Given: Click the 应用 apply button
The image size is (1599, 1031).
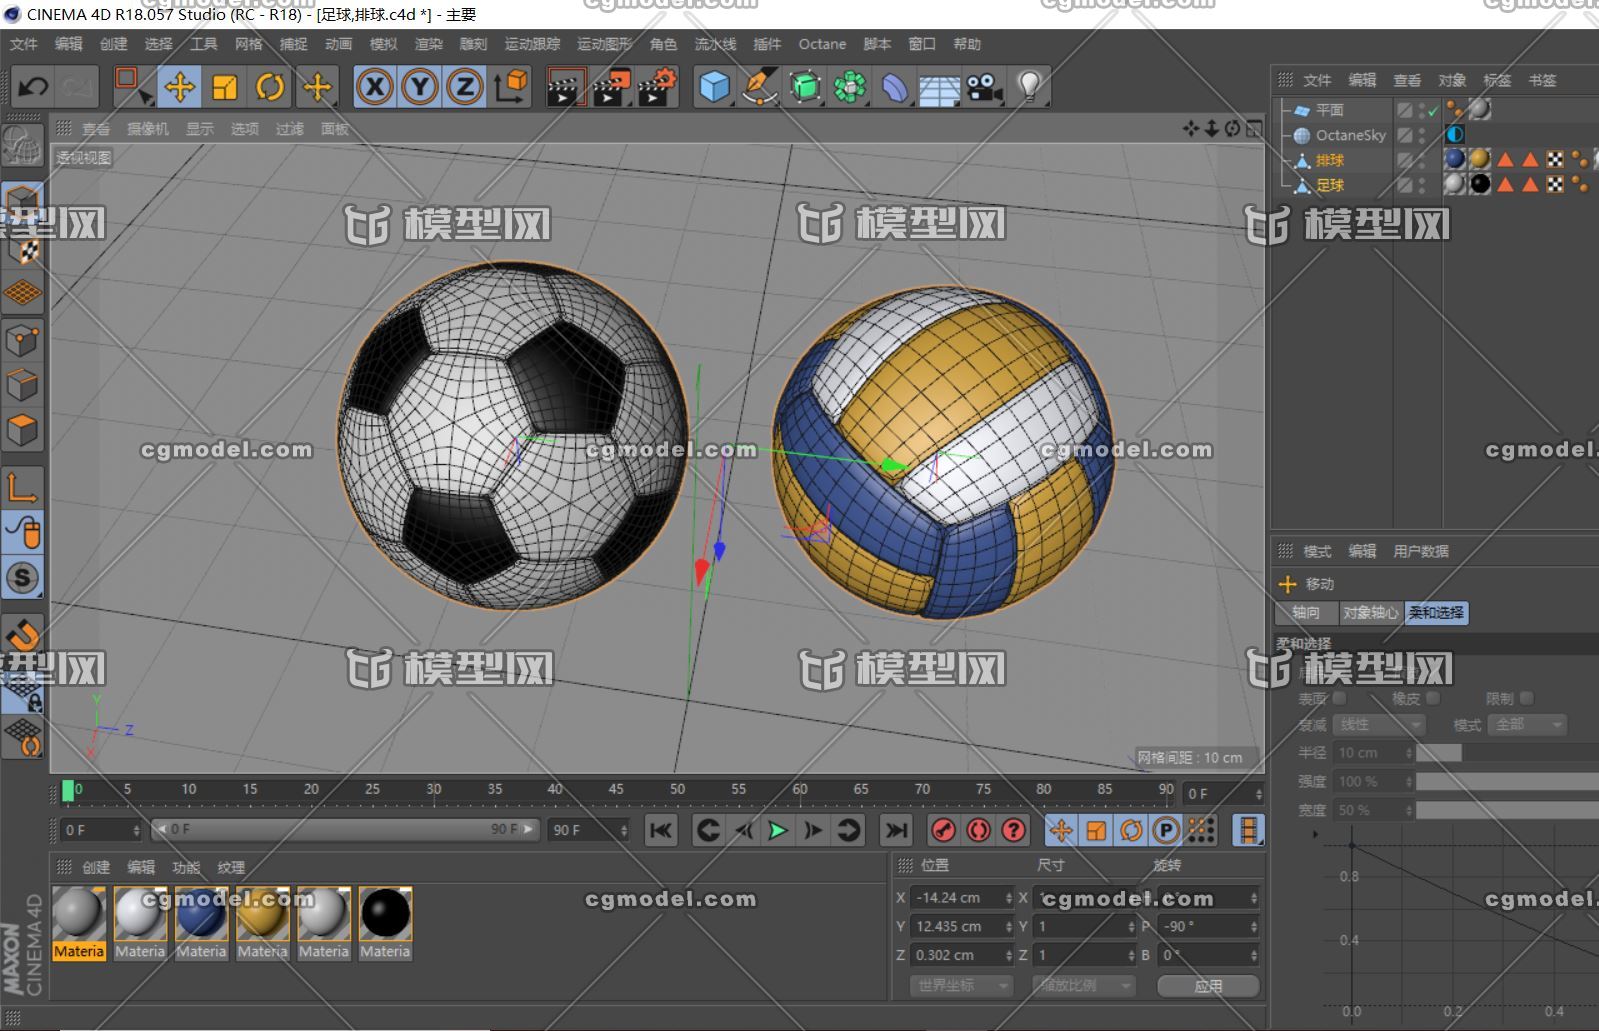Looking at the screenshot, I should tap(1208, 986).
